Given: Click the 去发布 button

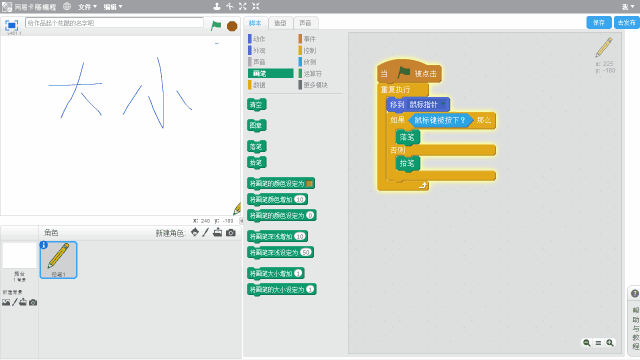Looking at the screenshot, I should coord(627,22).
